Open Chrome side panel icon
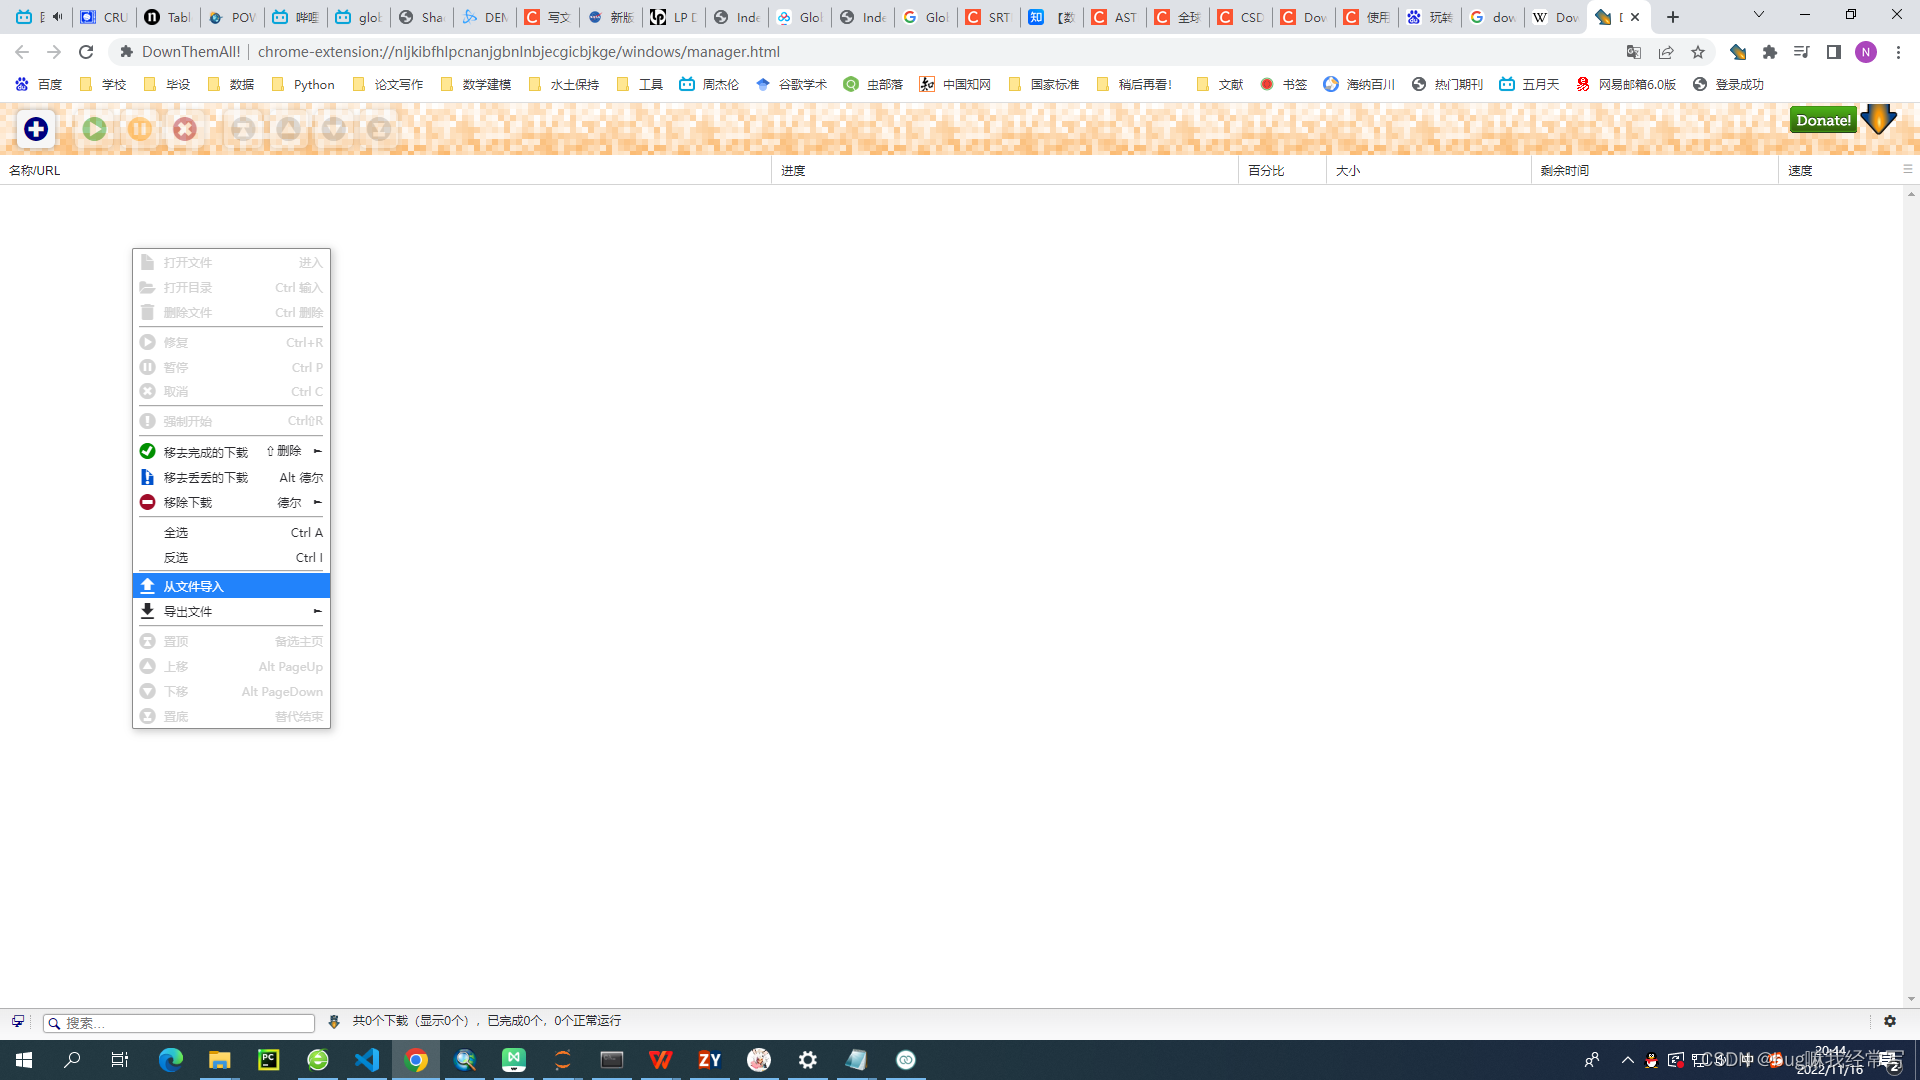This screenshot has height=1080, width=1920. tap(1834, 52)
